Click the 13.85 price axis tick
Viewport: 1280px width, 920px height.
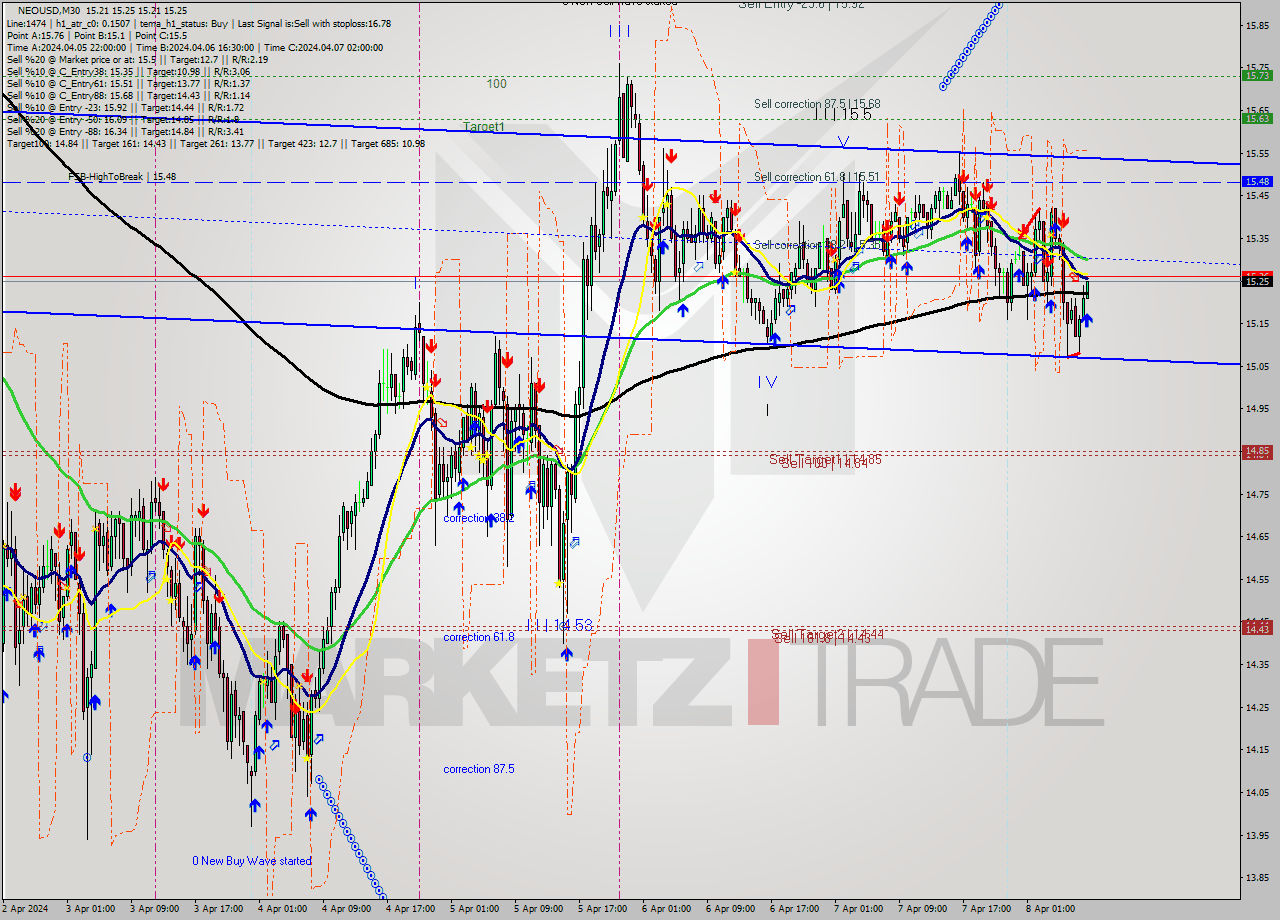(x=1257, y=877)
